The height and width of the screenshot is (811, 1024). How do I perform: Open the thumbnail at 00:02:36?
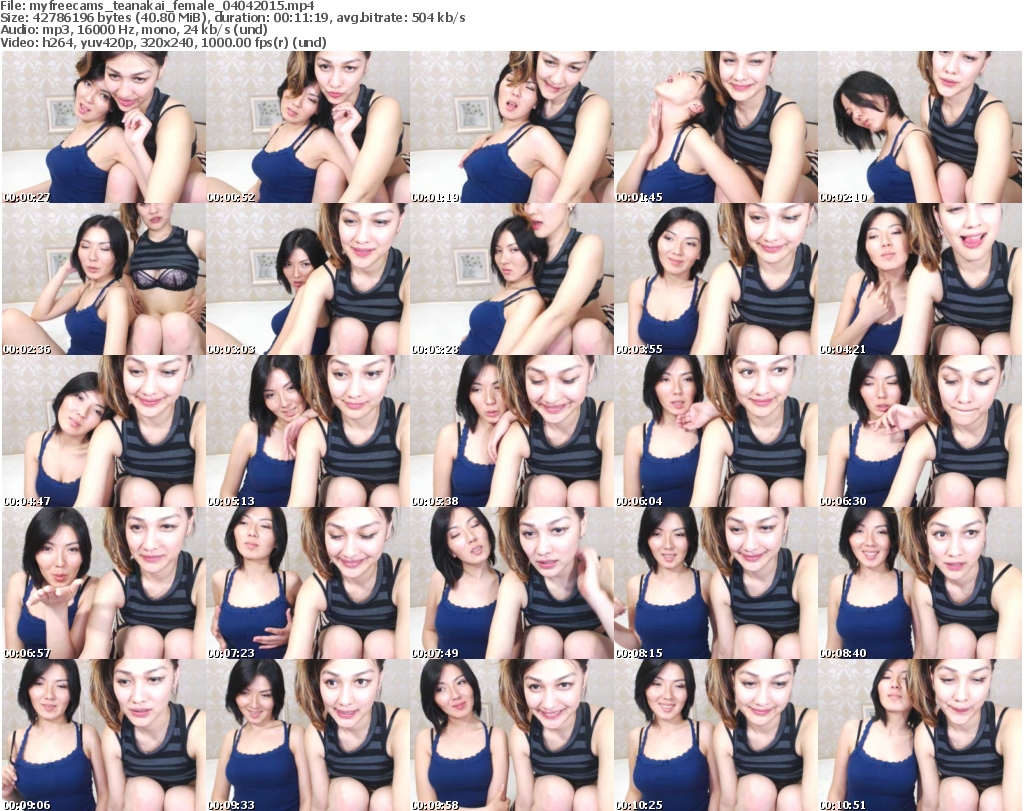click(104, 279)
